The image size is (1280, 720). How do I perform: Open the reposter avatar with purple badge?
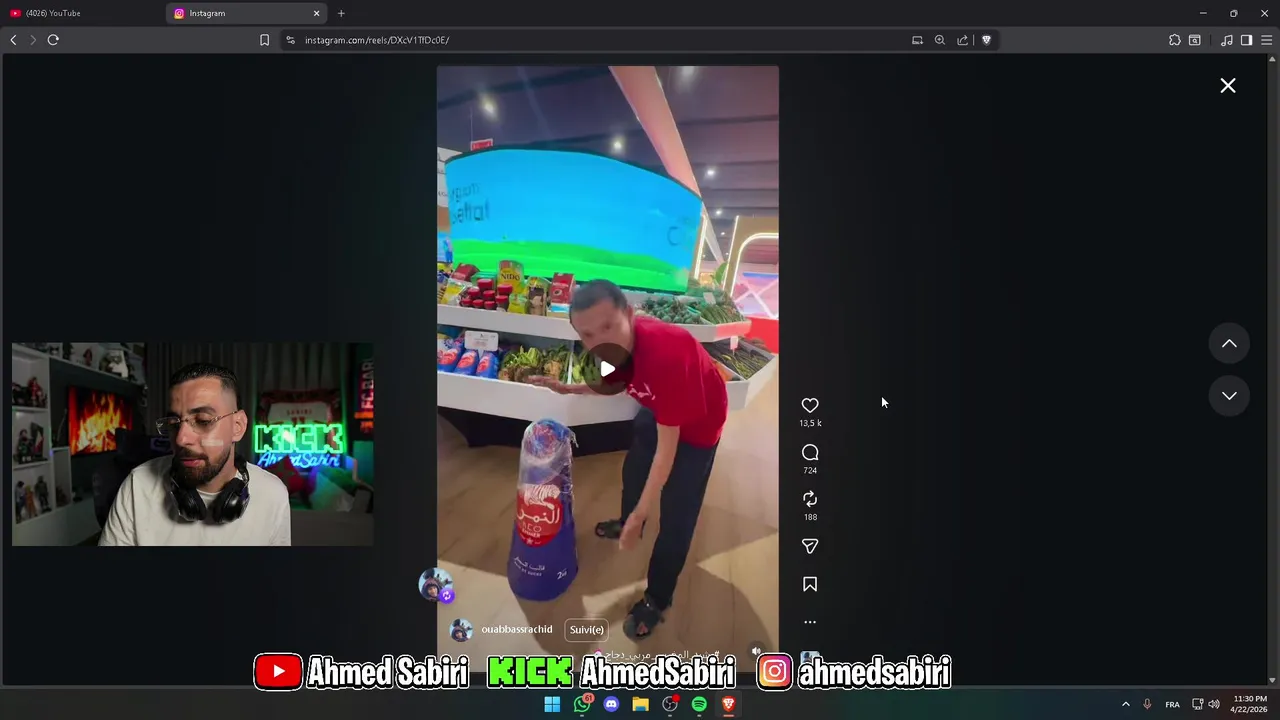coord(435,585)
